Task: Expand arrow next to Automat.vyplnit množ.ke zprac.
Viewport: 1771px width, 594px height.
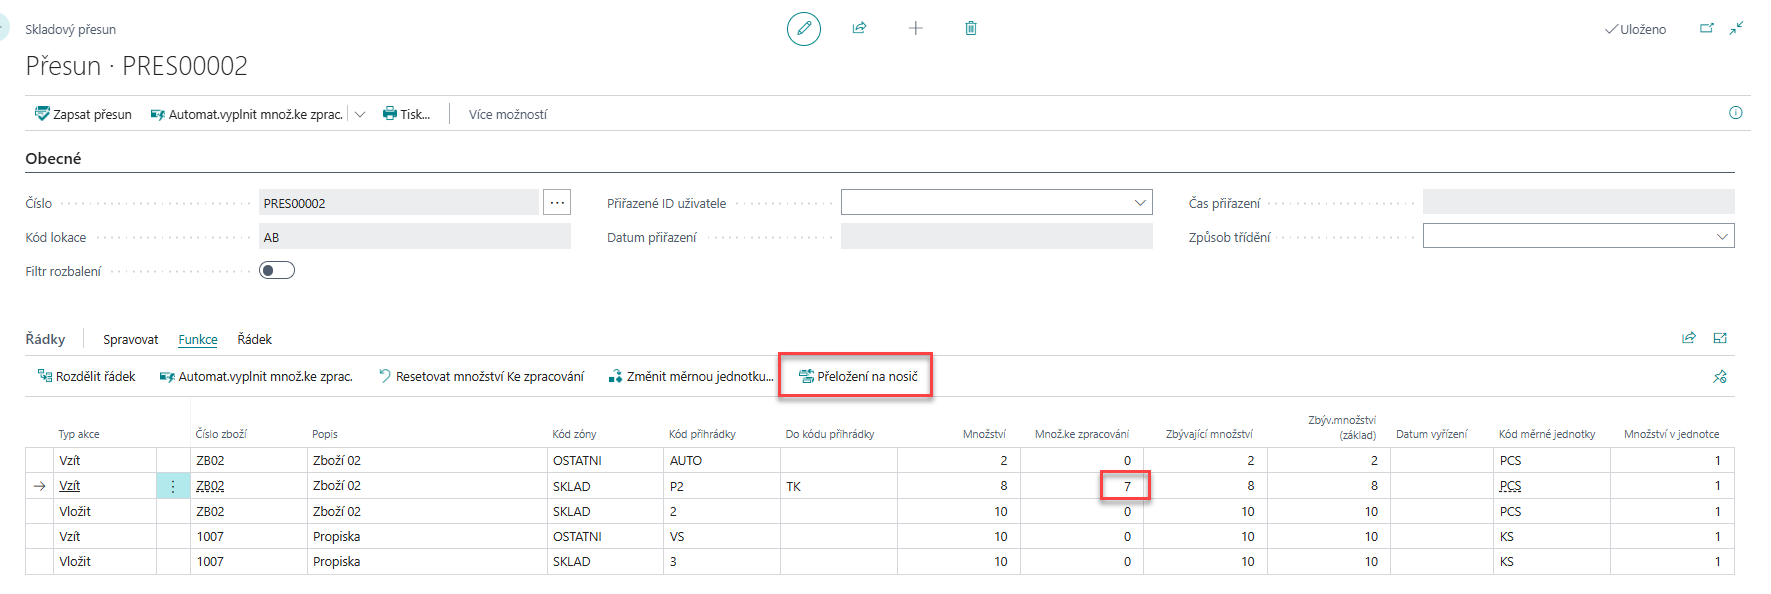Action: click(360, 114)
